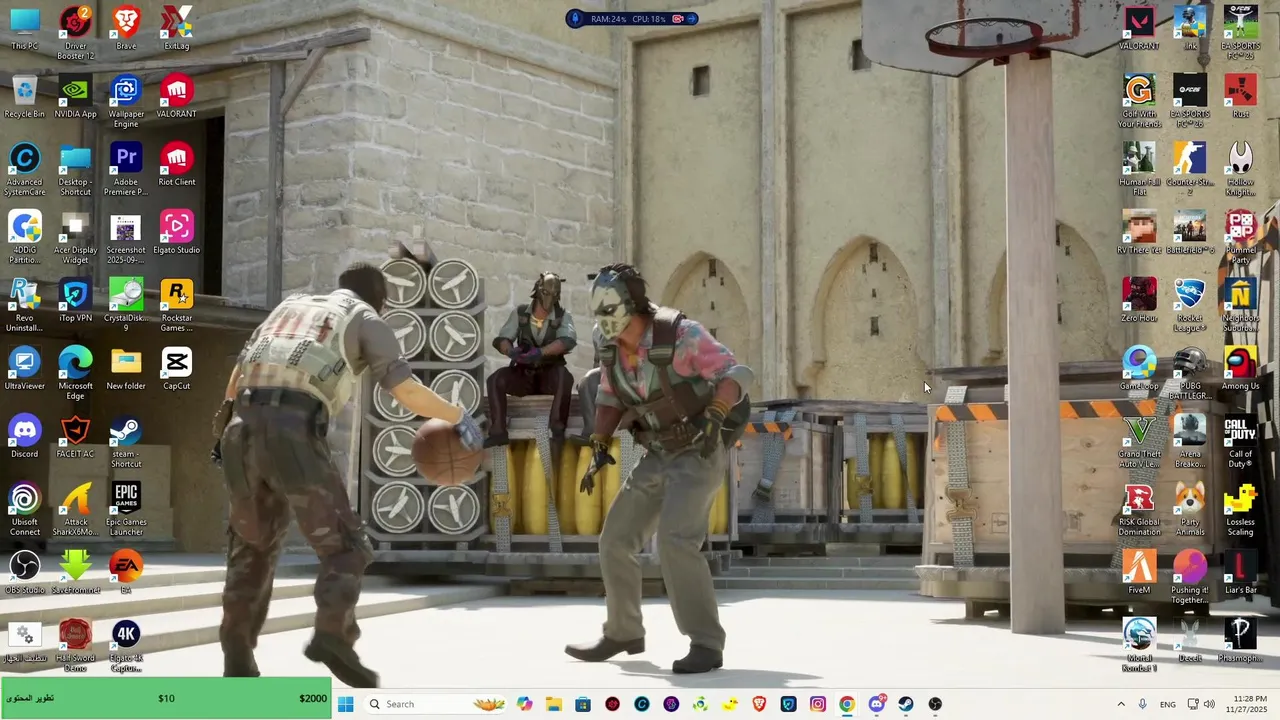Open the Acer Display Widget icon
The width and height of the screenshot is (1280, 720).
pos(75,236)
